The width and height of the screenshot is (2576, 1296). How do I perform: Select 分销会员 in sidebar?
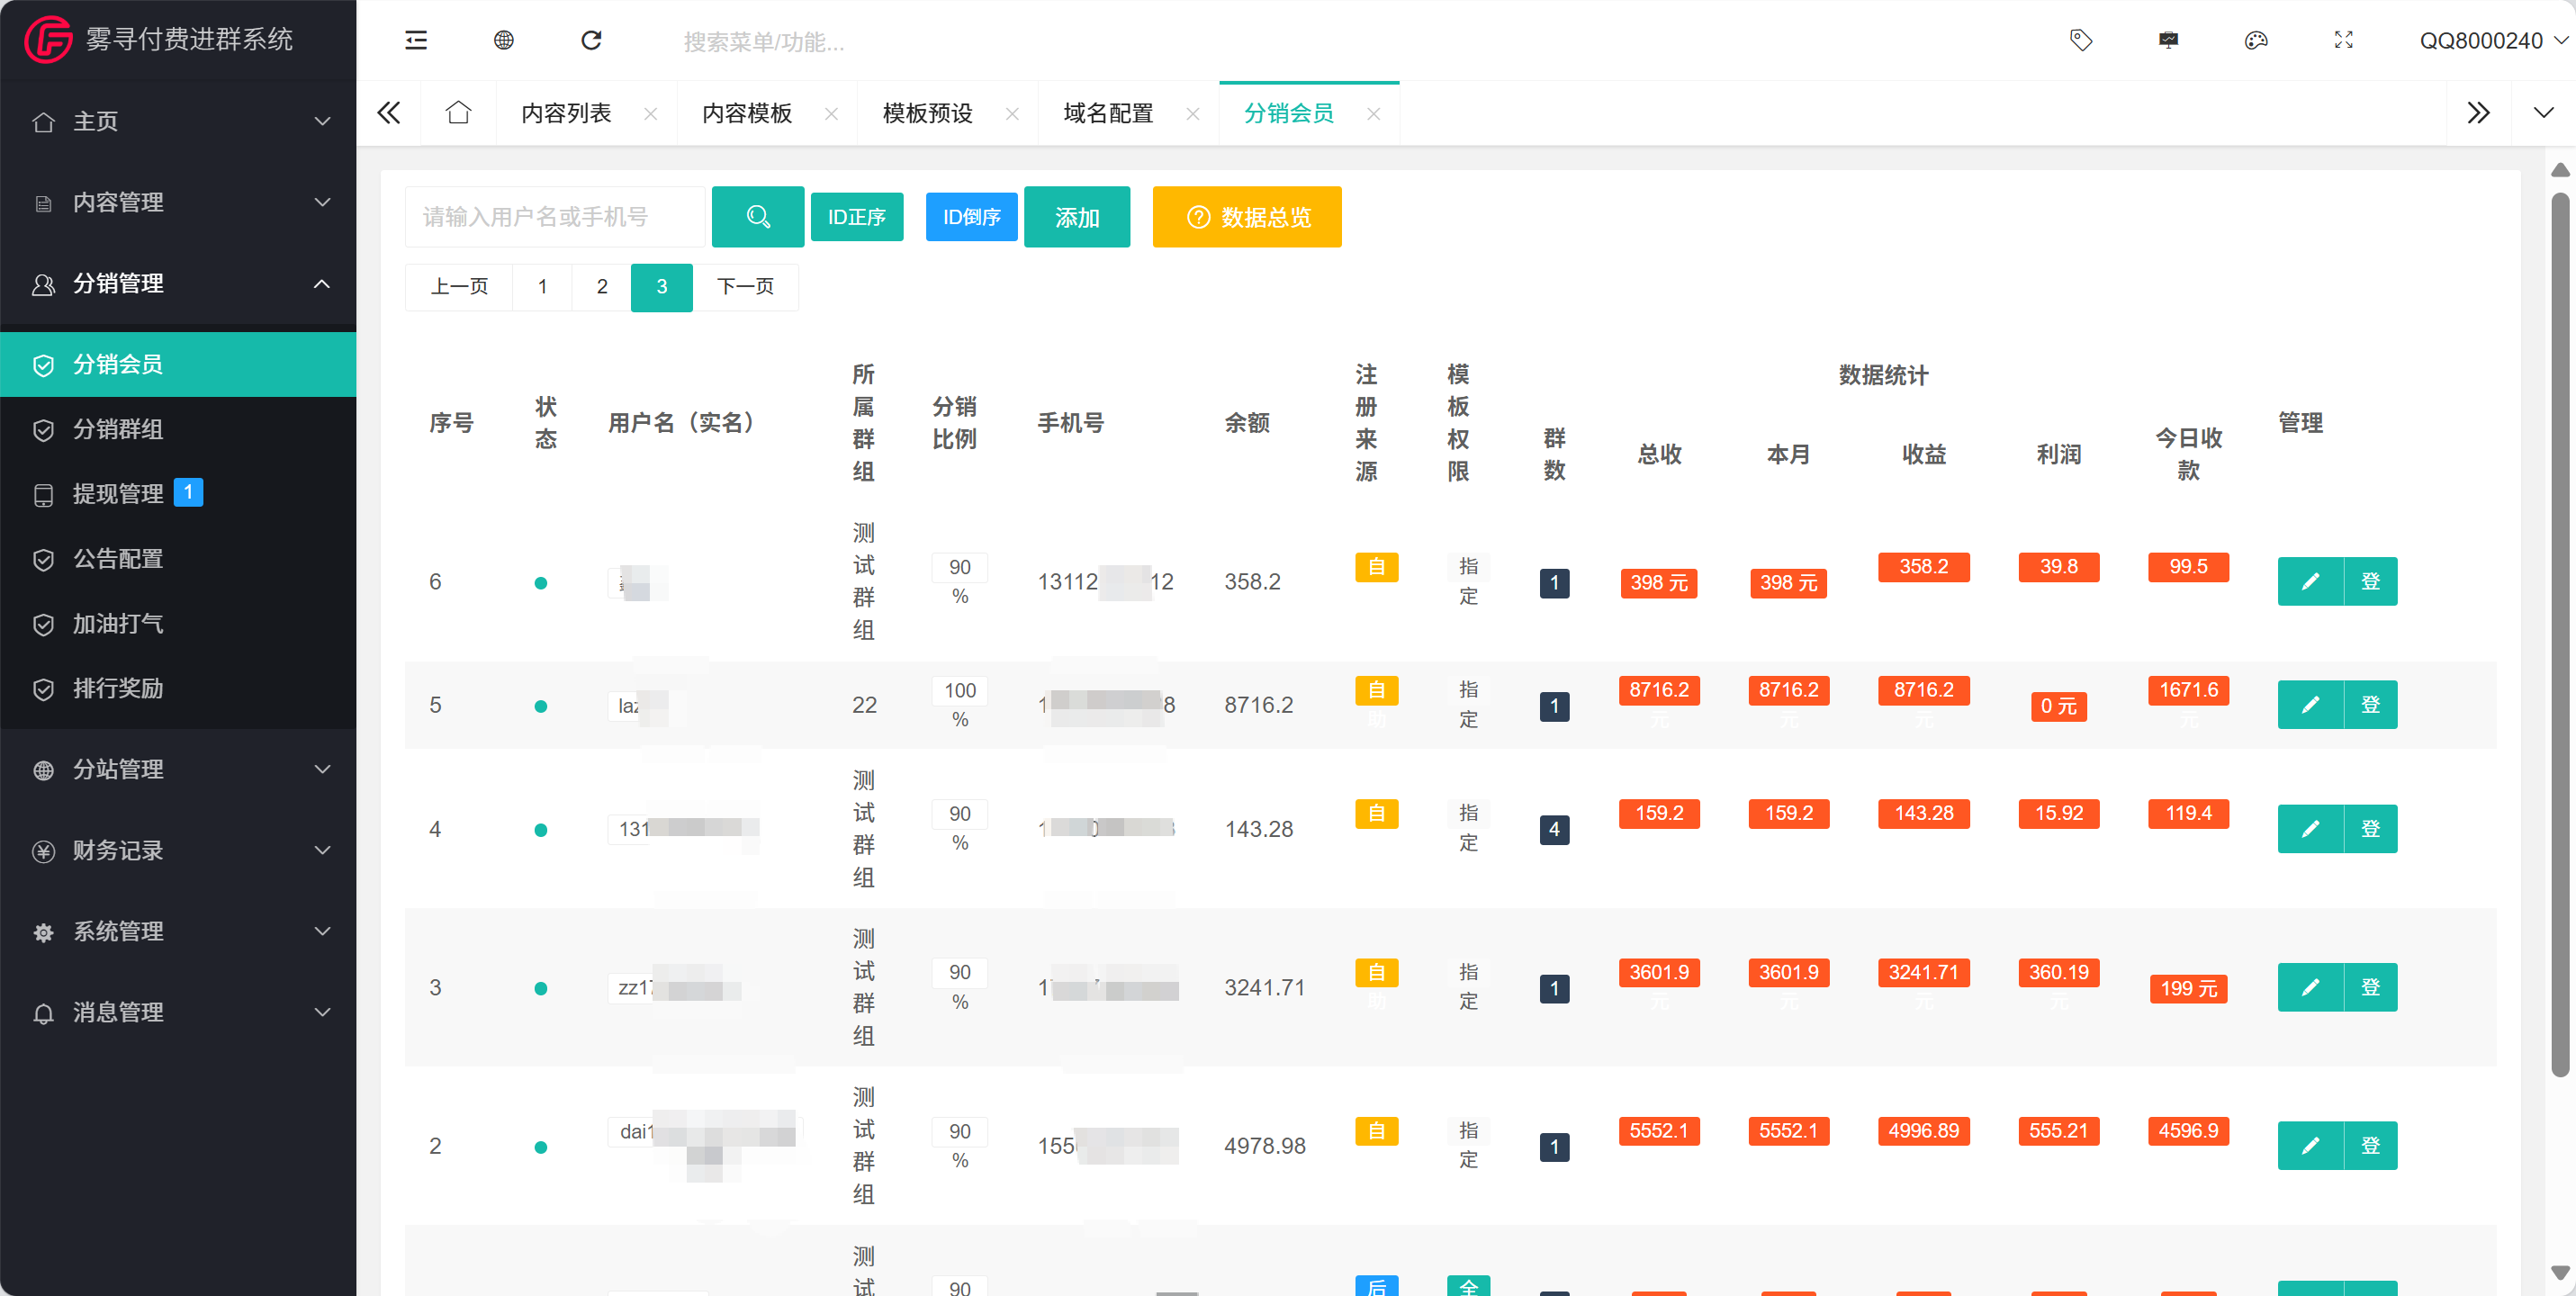pos(178,364)
